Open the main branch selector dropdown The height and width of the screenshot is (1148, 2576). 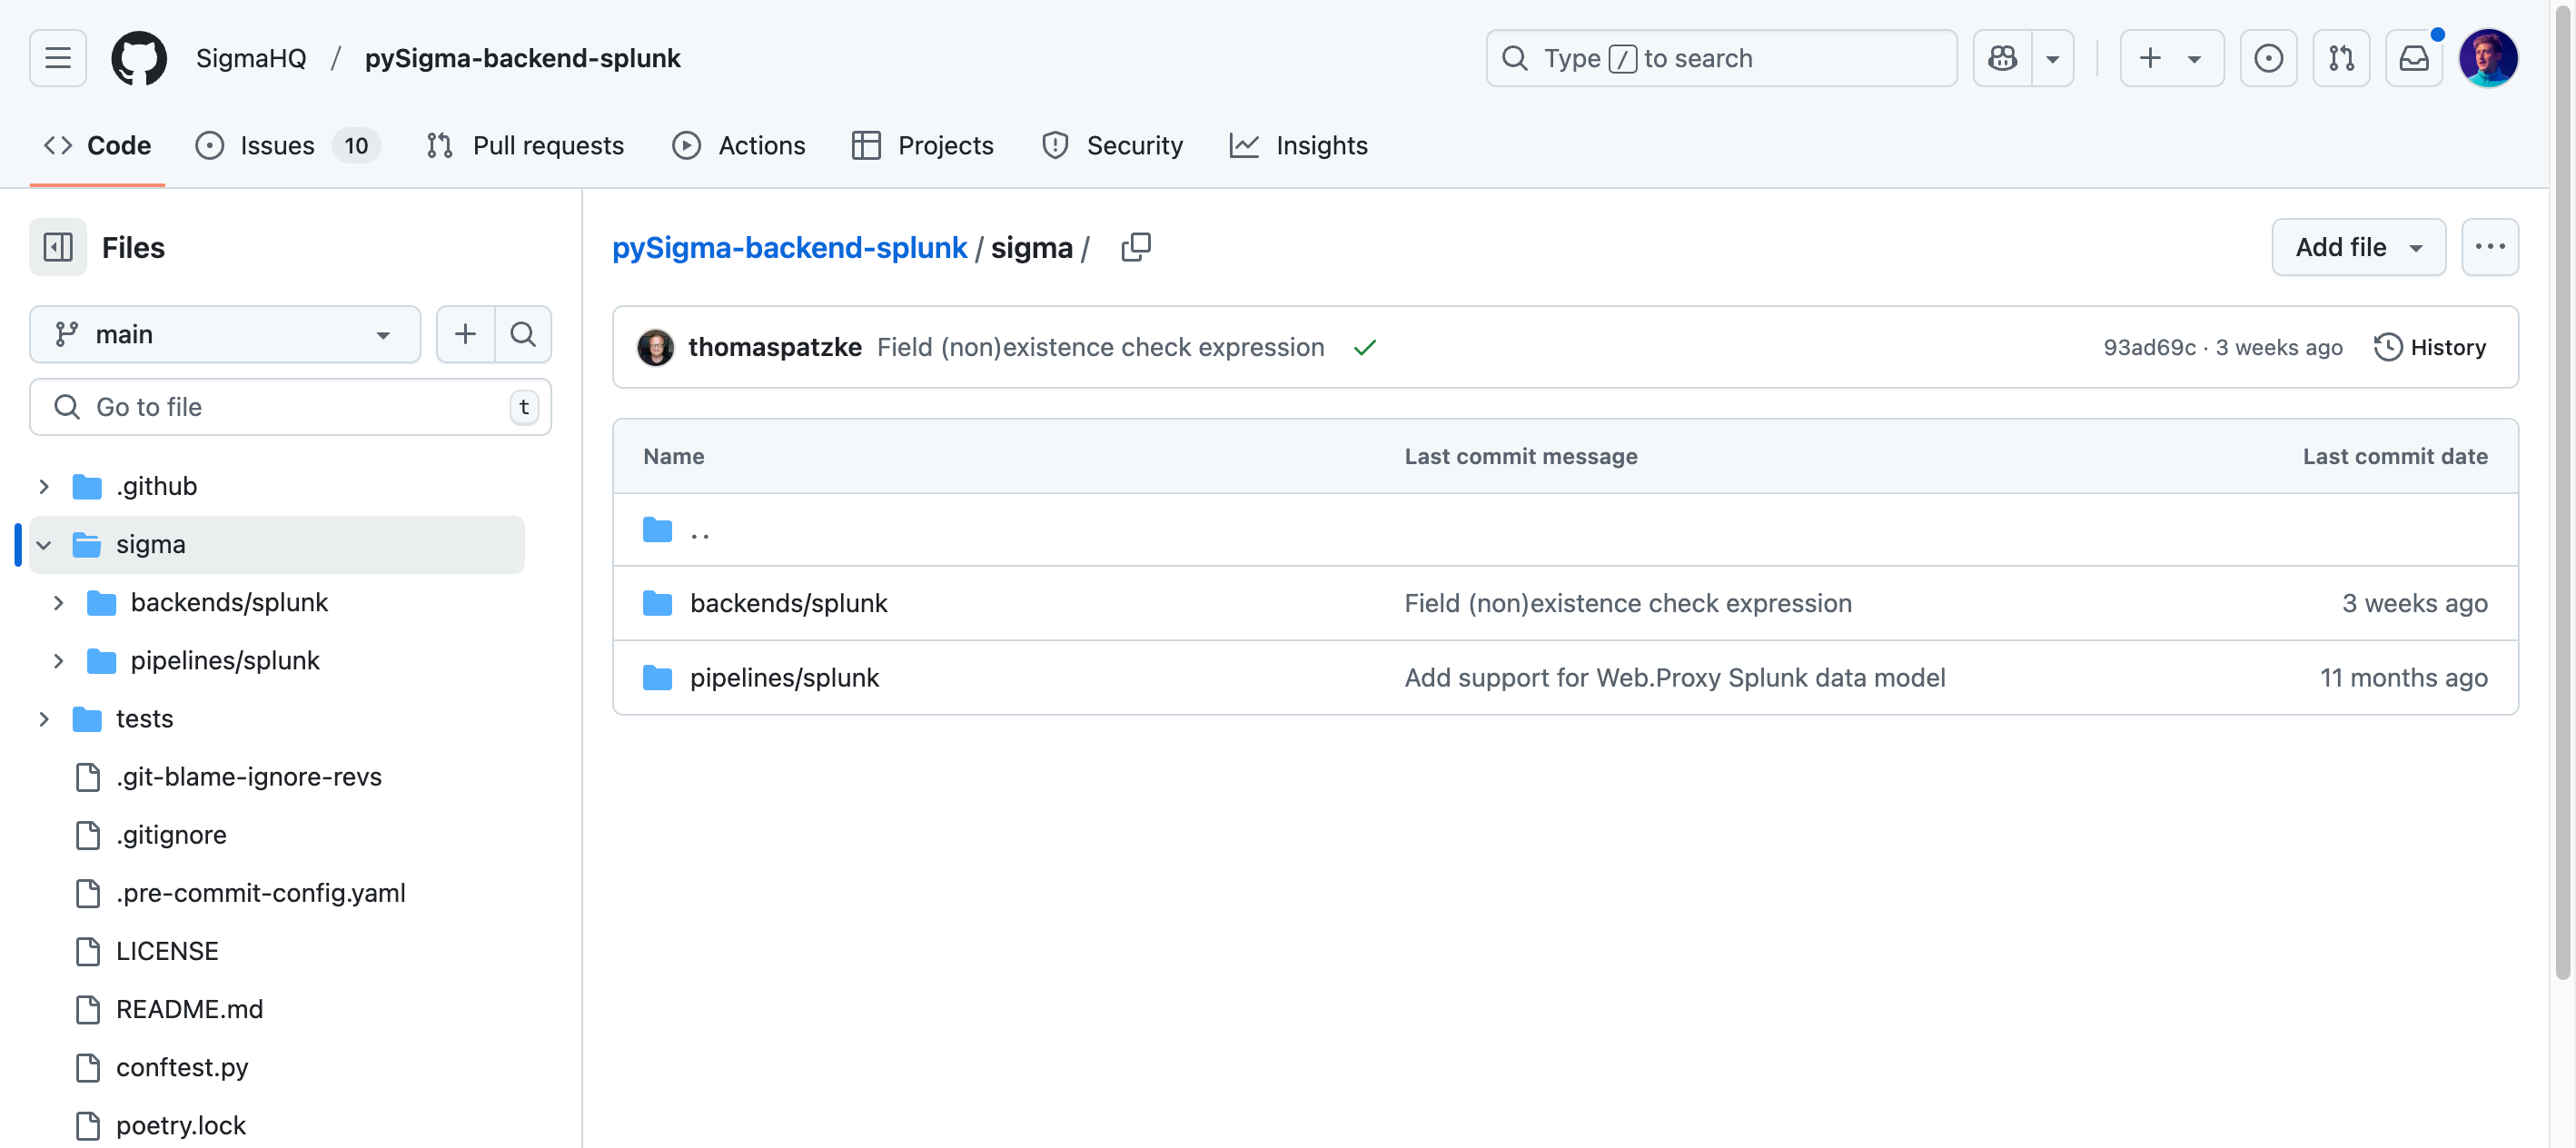pos(225,334)
